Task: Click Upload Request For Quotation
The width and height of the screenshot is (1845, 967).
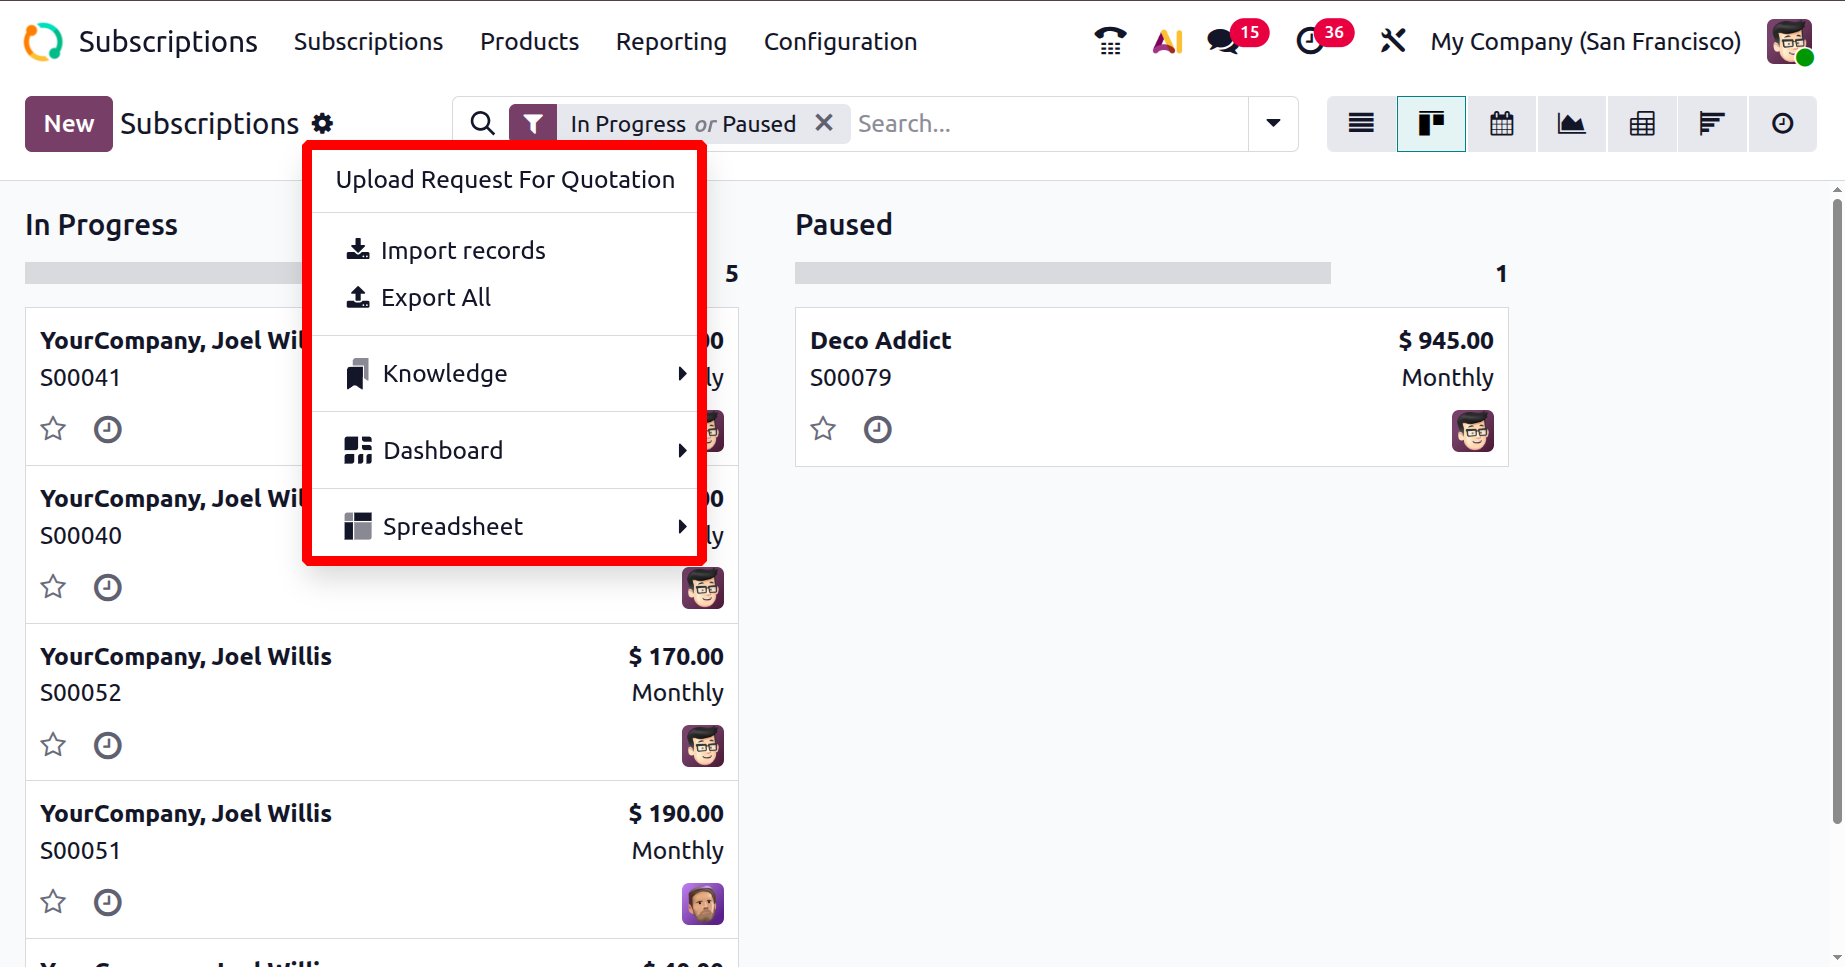Action: coord(505,180)
